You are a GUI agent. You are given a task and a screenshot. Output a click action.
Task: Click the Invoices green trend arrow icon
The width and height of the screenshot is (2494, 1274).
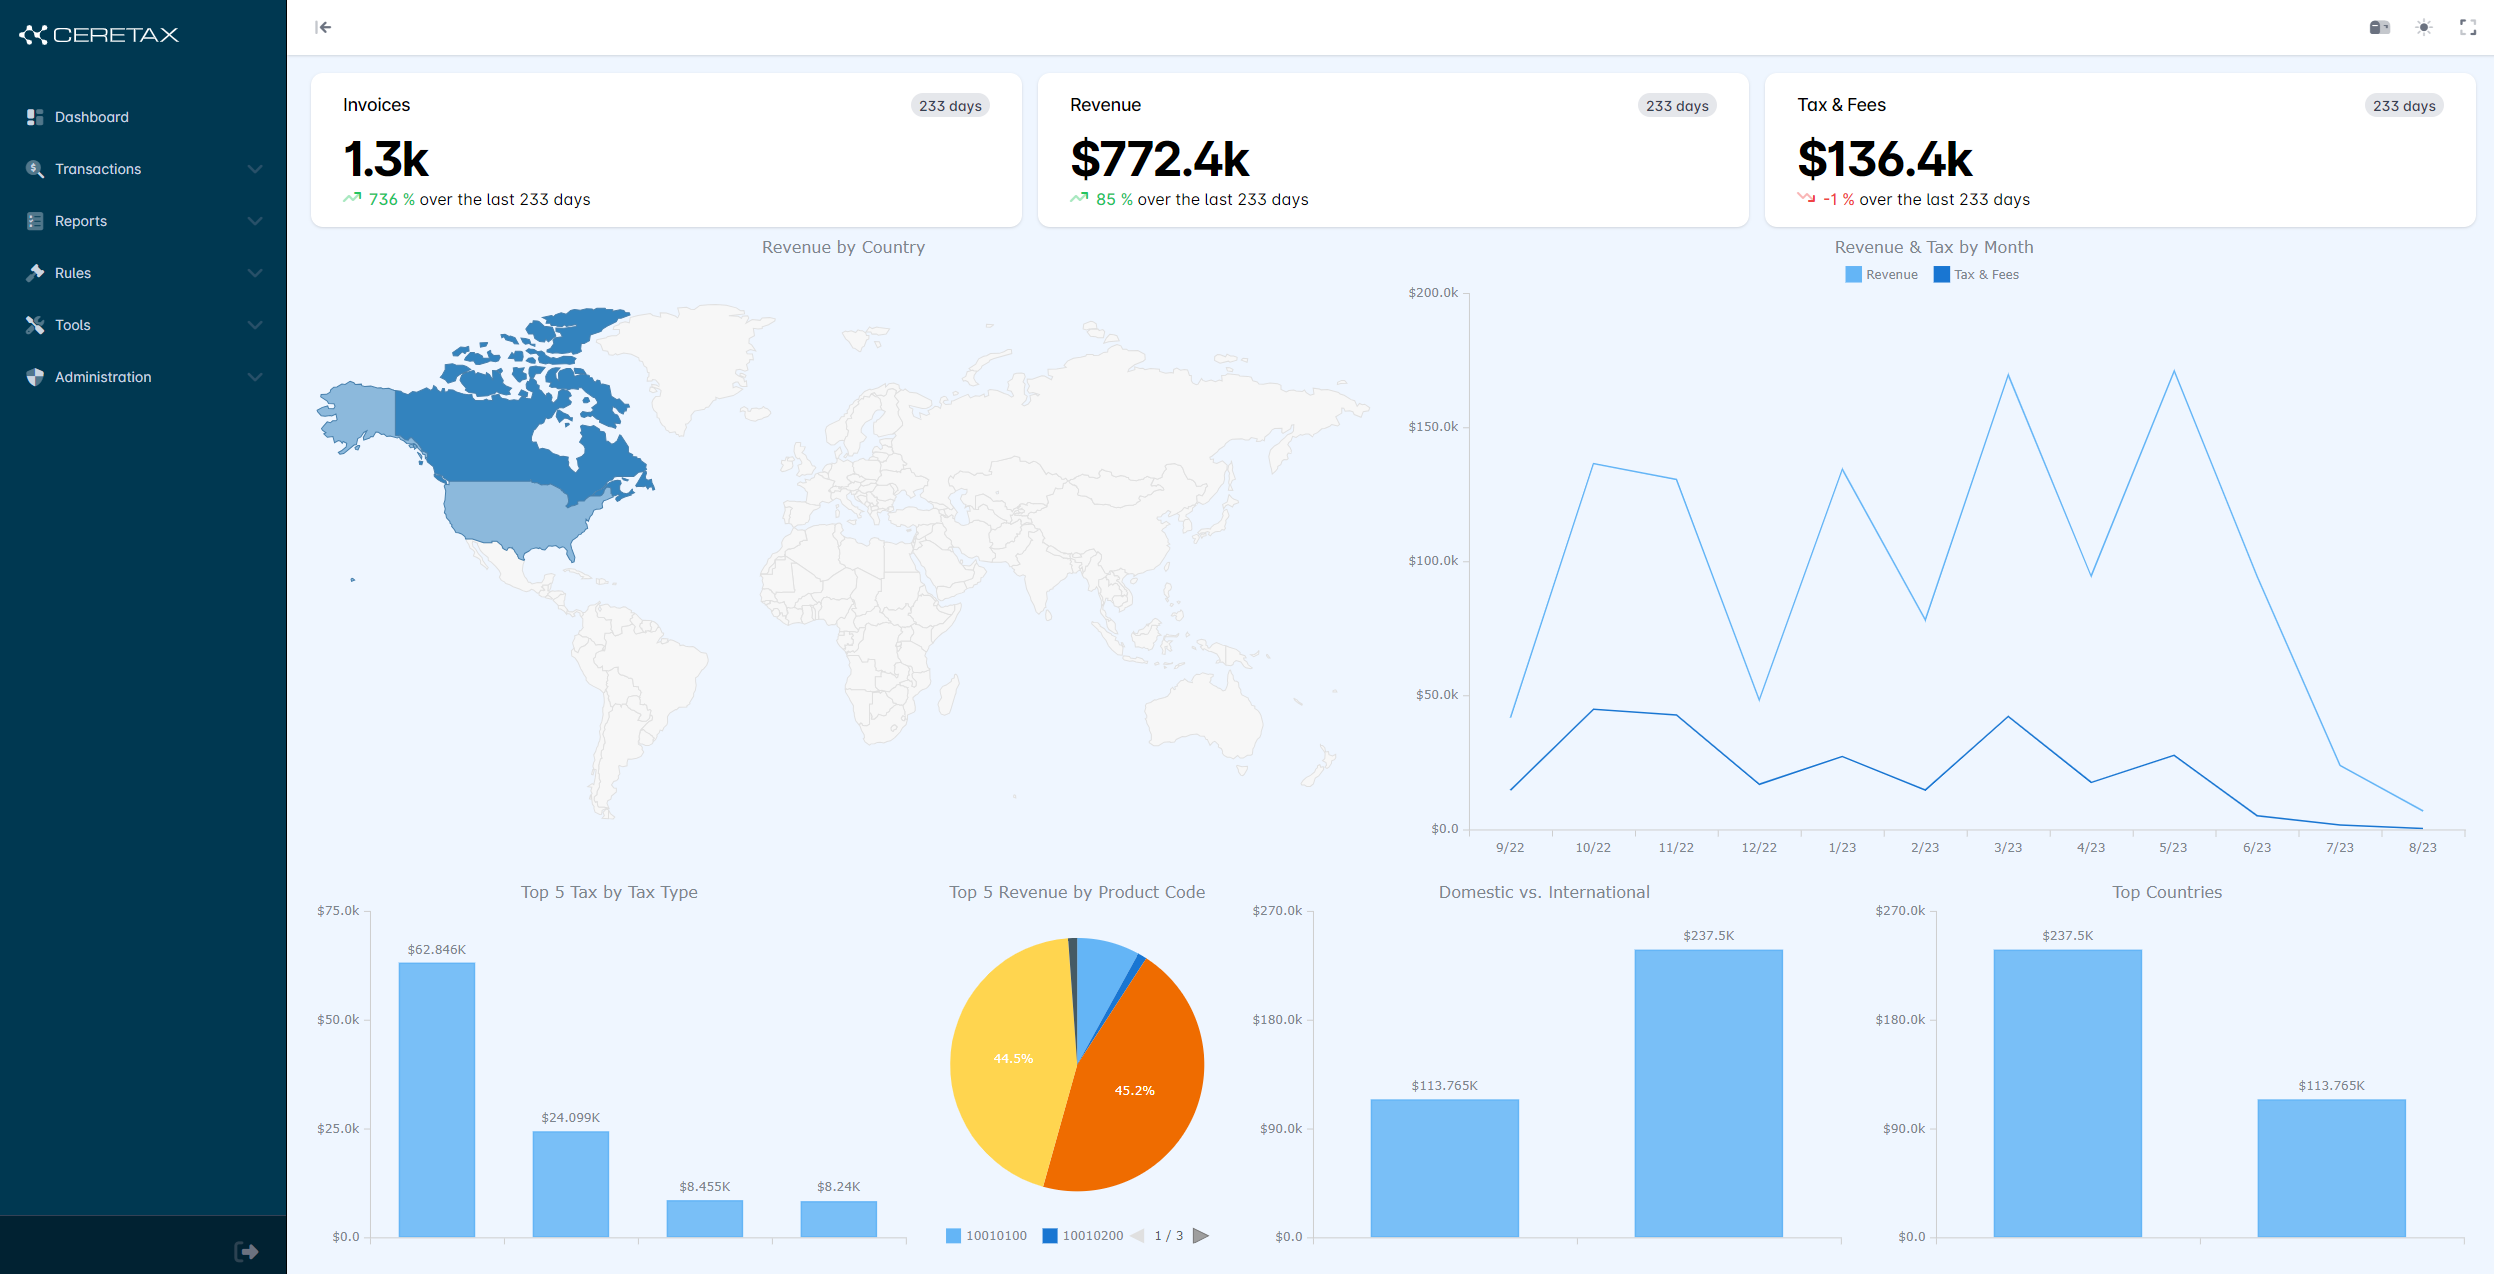[352, 198]
